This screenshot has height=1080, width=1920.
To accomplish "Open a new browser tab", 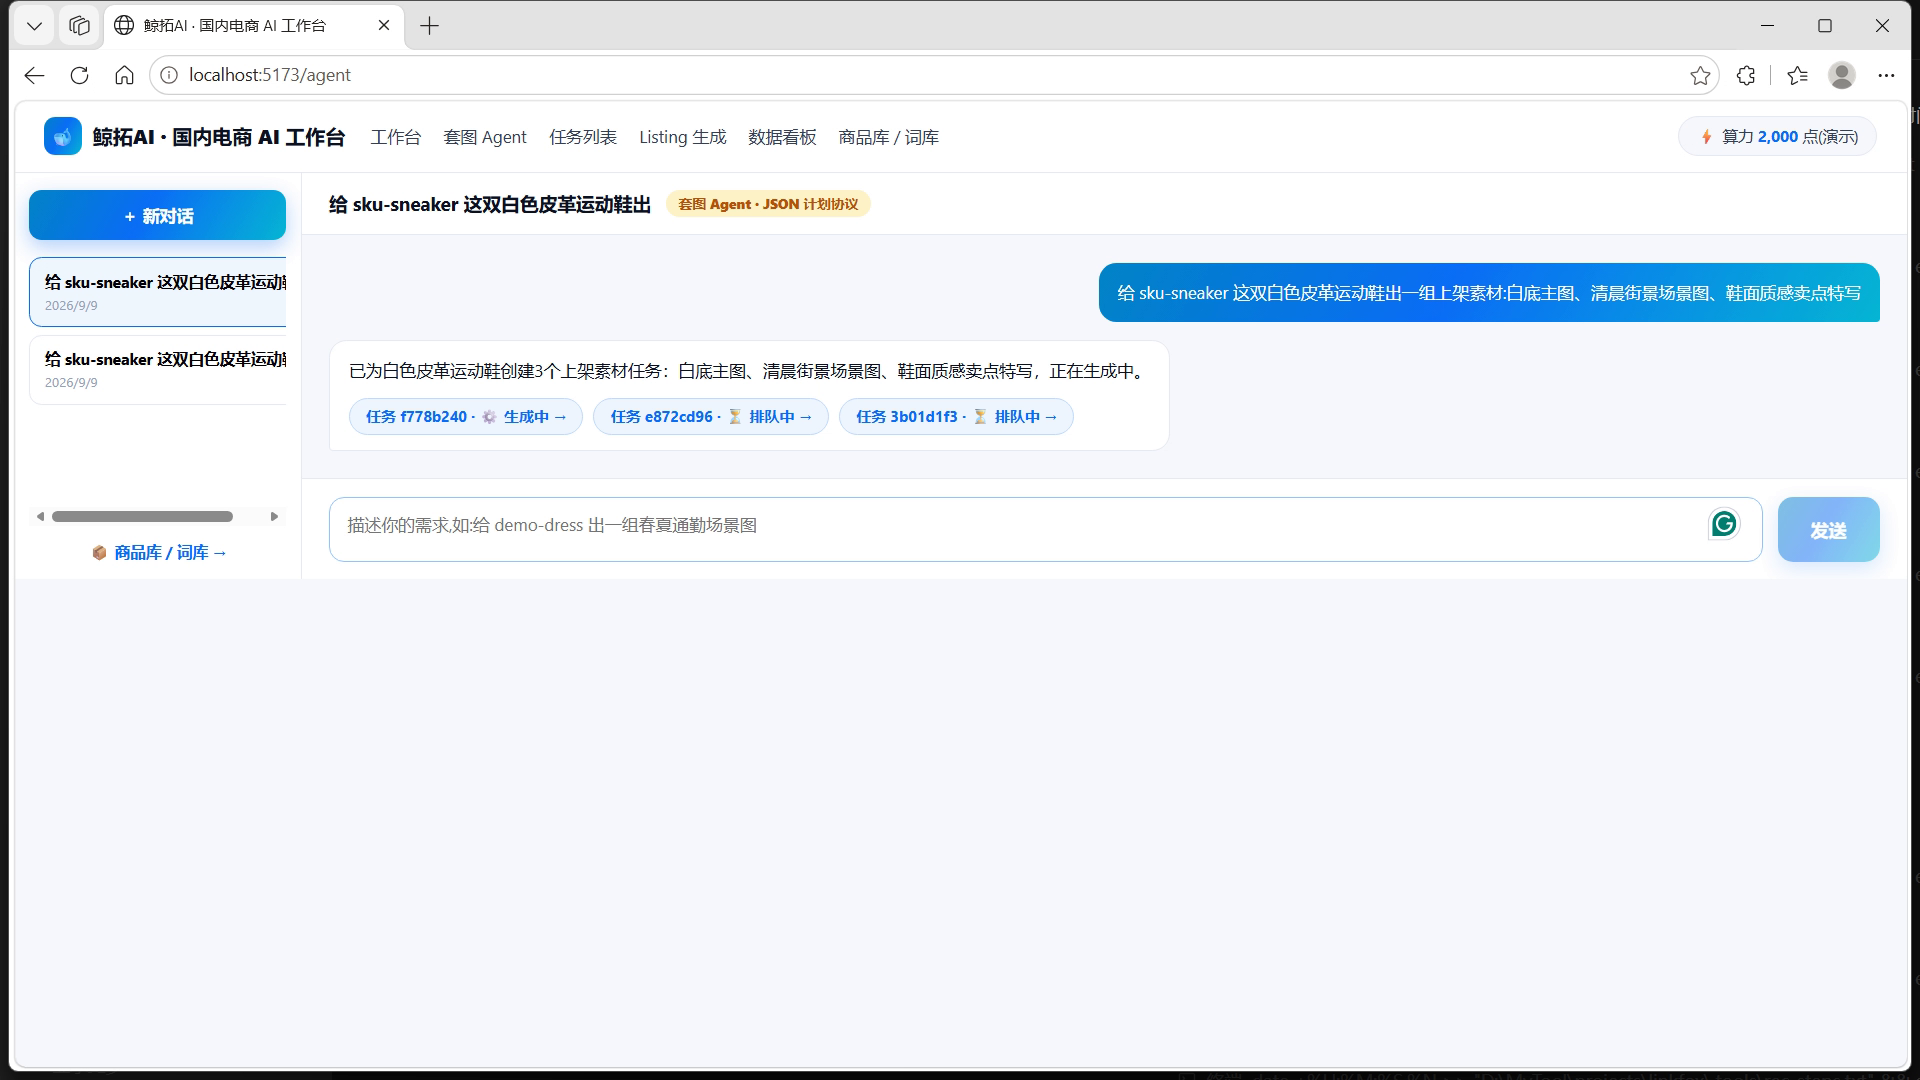I will click(x=429, y=26).
